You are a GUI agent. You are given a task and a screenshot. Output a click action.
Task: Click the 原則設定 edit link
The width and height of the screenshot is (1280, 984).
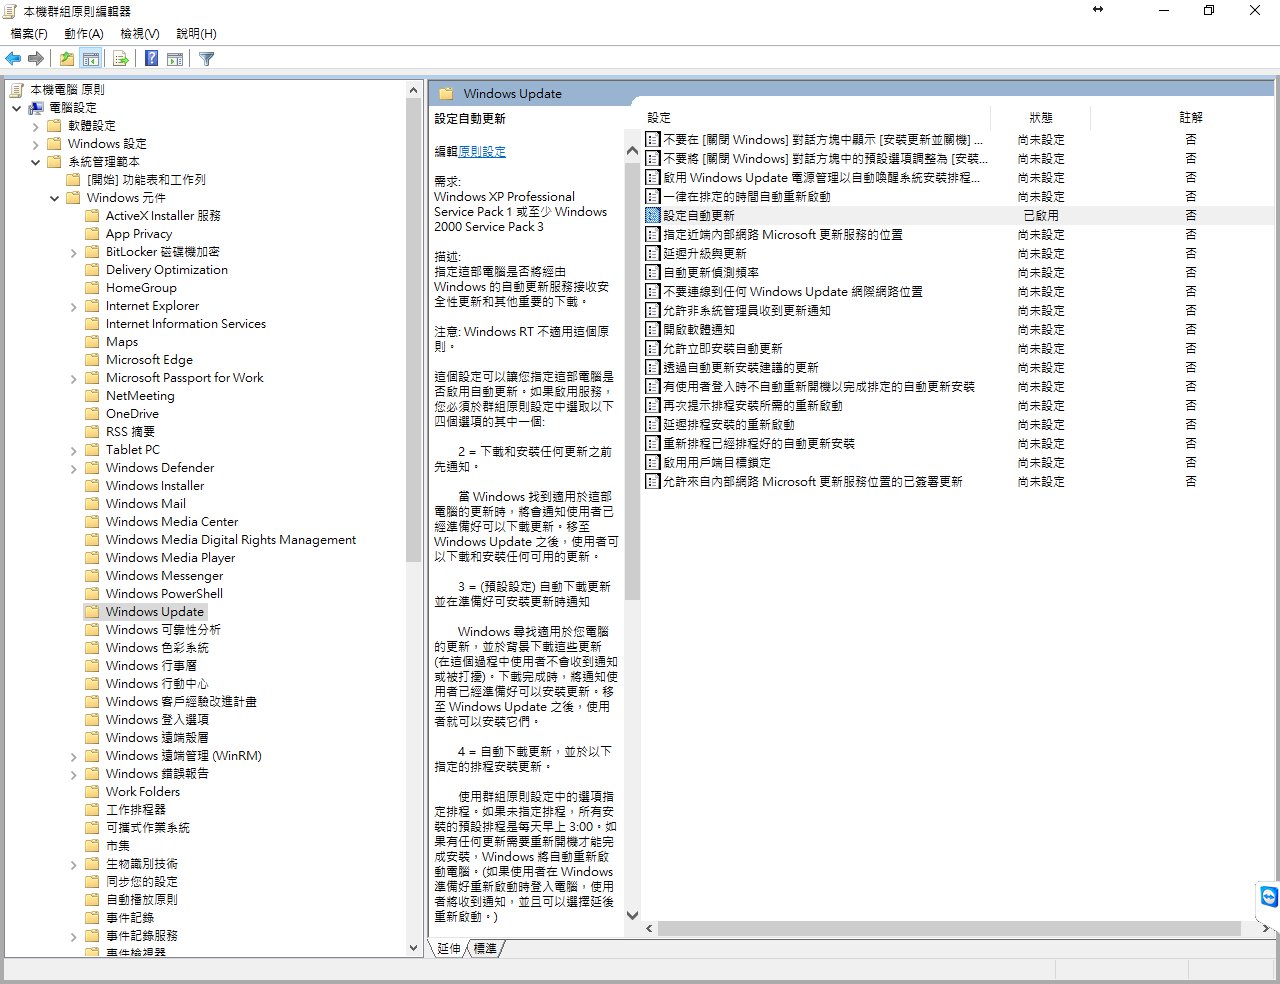click(x=482, y=152)
